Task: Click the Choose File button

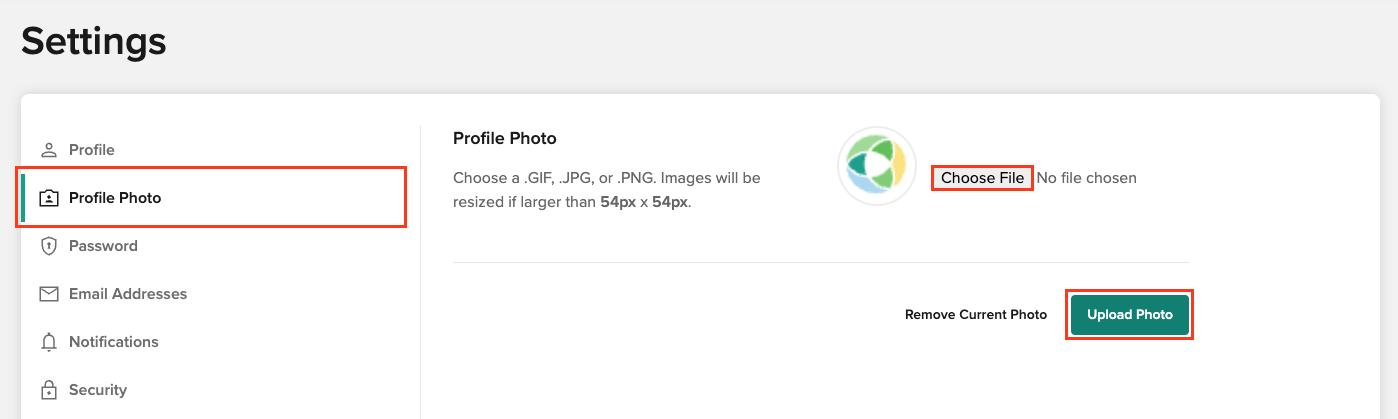Action: (982, 178)
